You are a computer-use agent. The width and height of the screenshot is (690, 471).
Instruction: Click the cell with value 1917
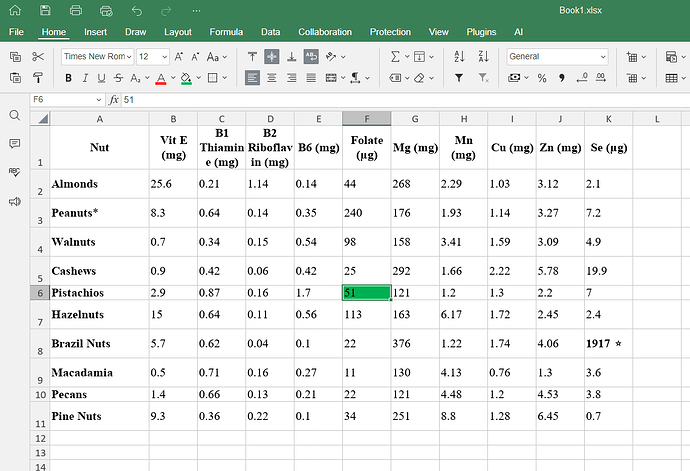coord(609,343)
